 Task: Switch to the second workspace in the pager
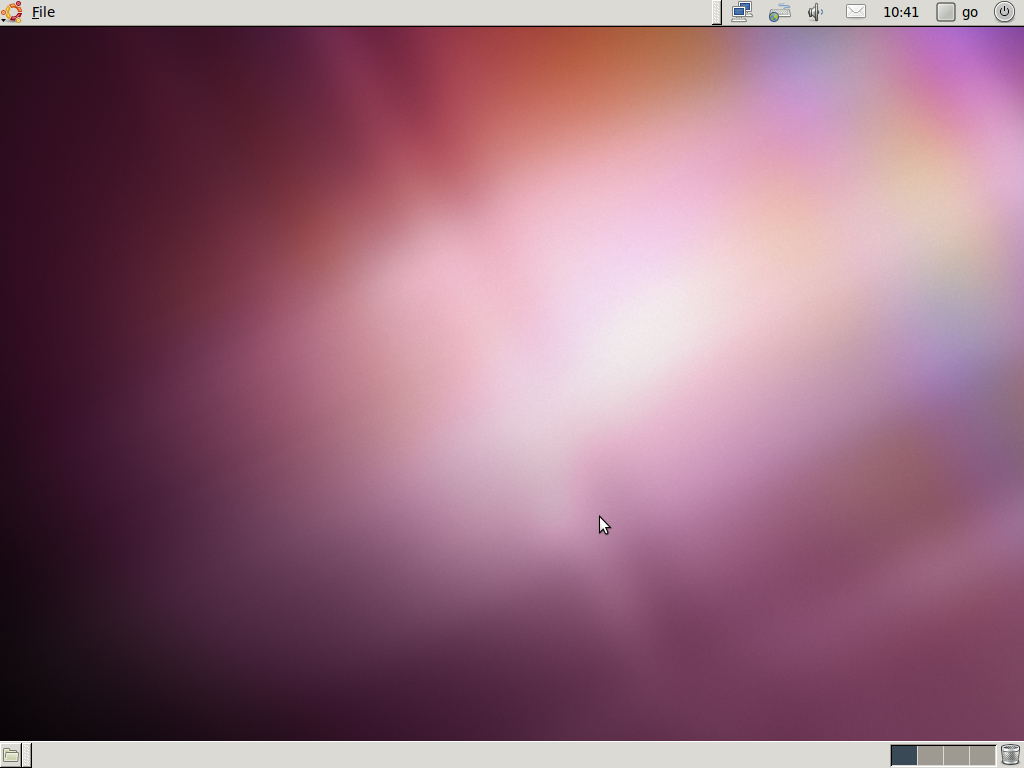[930, 756]
